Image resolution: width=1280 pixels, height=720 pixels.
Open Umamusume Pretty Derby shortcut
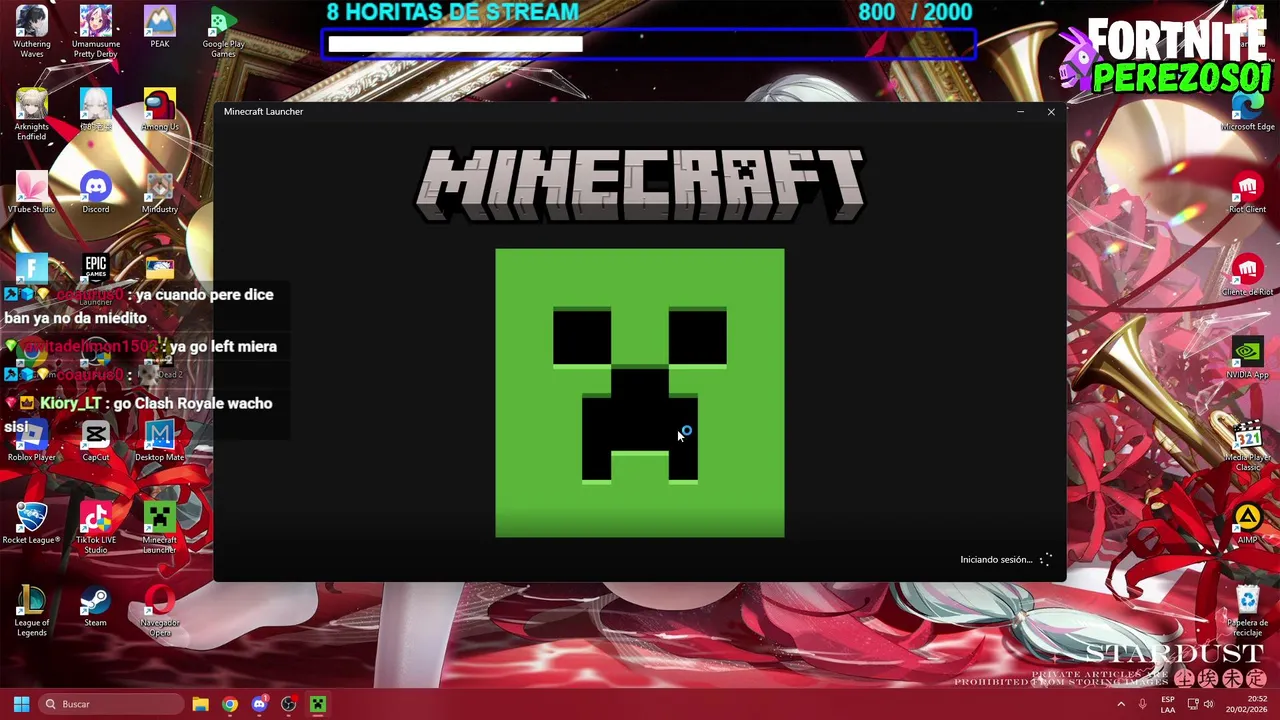point(96,31)
